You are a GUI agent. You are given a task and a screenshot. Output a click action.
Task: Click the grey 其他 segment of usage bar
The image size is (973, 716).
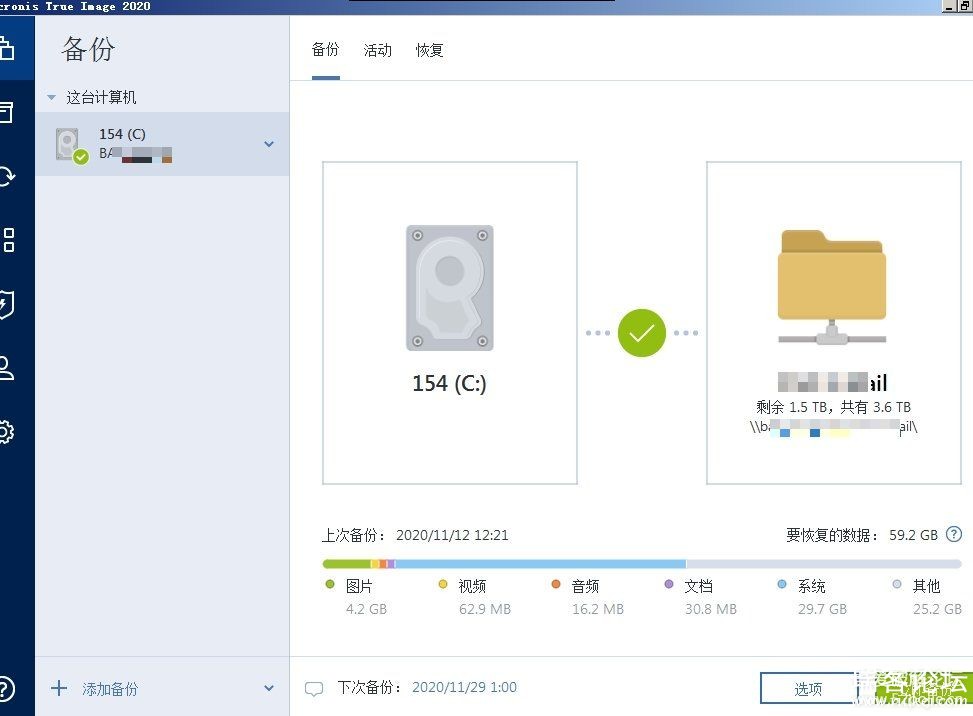pos(823,564)
